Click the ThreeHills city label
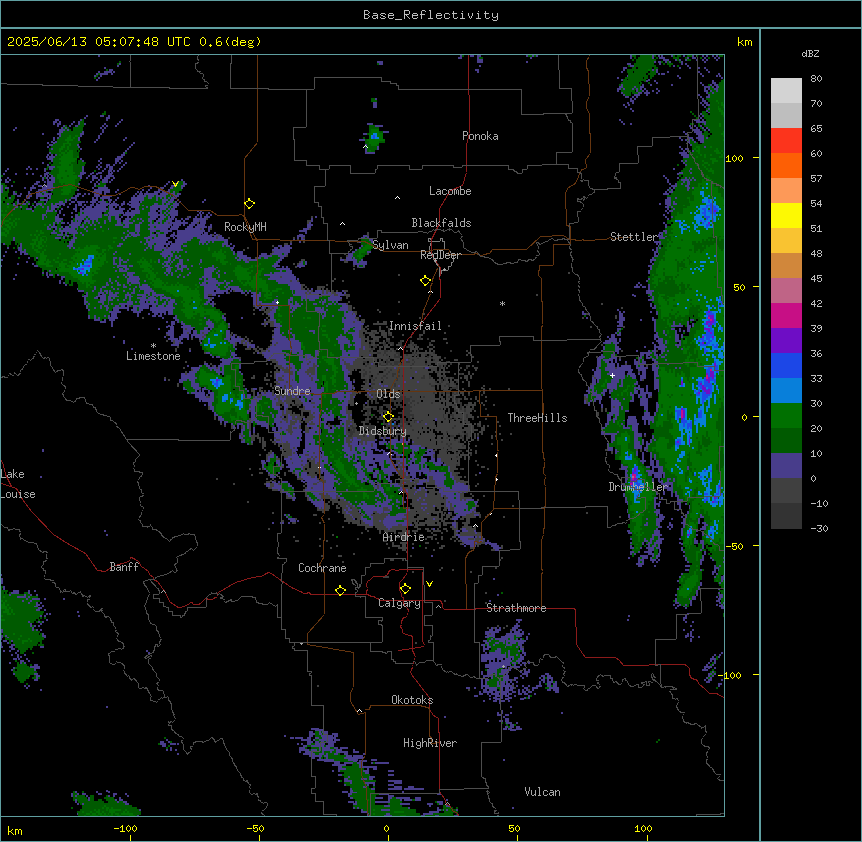The height and width of the screenshot is (842, 862). 537,418
